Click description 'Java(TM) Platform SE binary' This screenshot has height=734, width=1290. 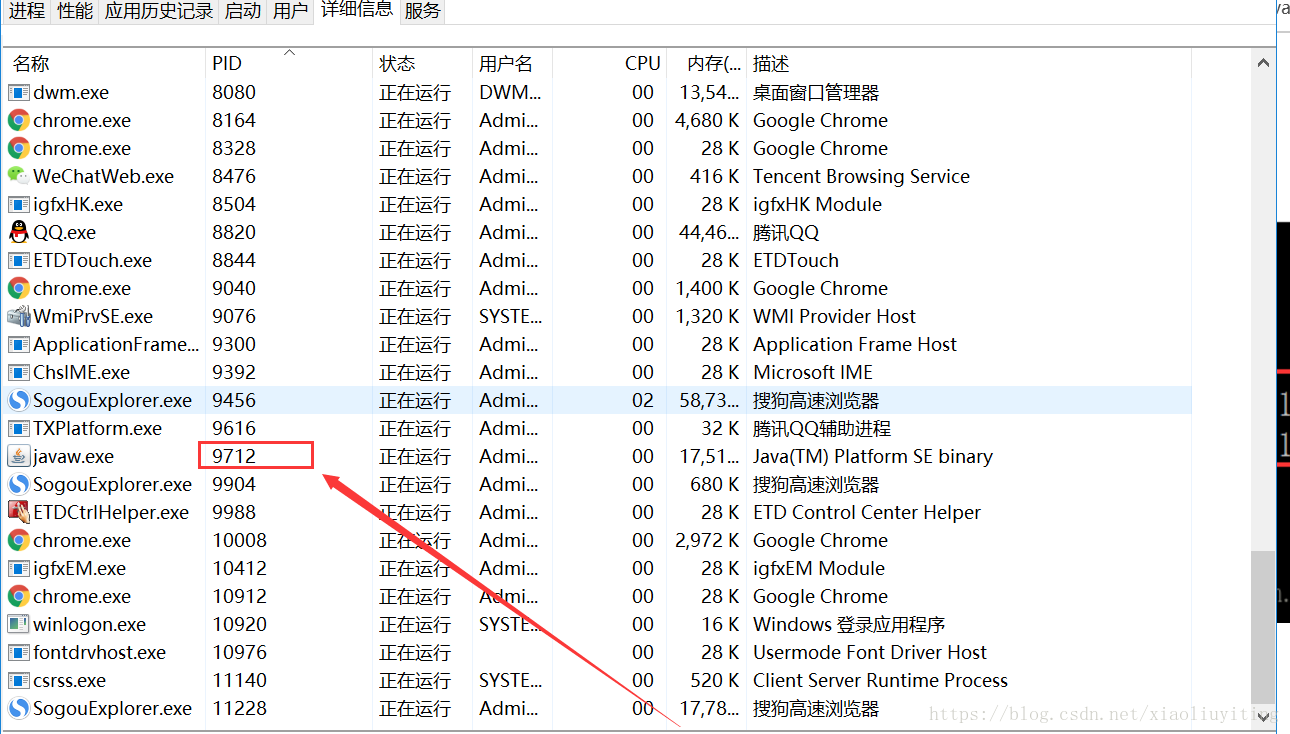(873, 456)
